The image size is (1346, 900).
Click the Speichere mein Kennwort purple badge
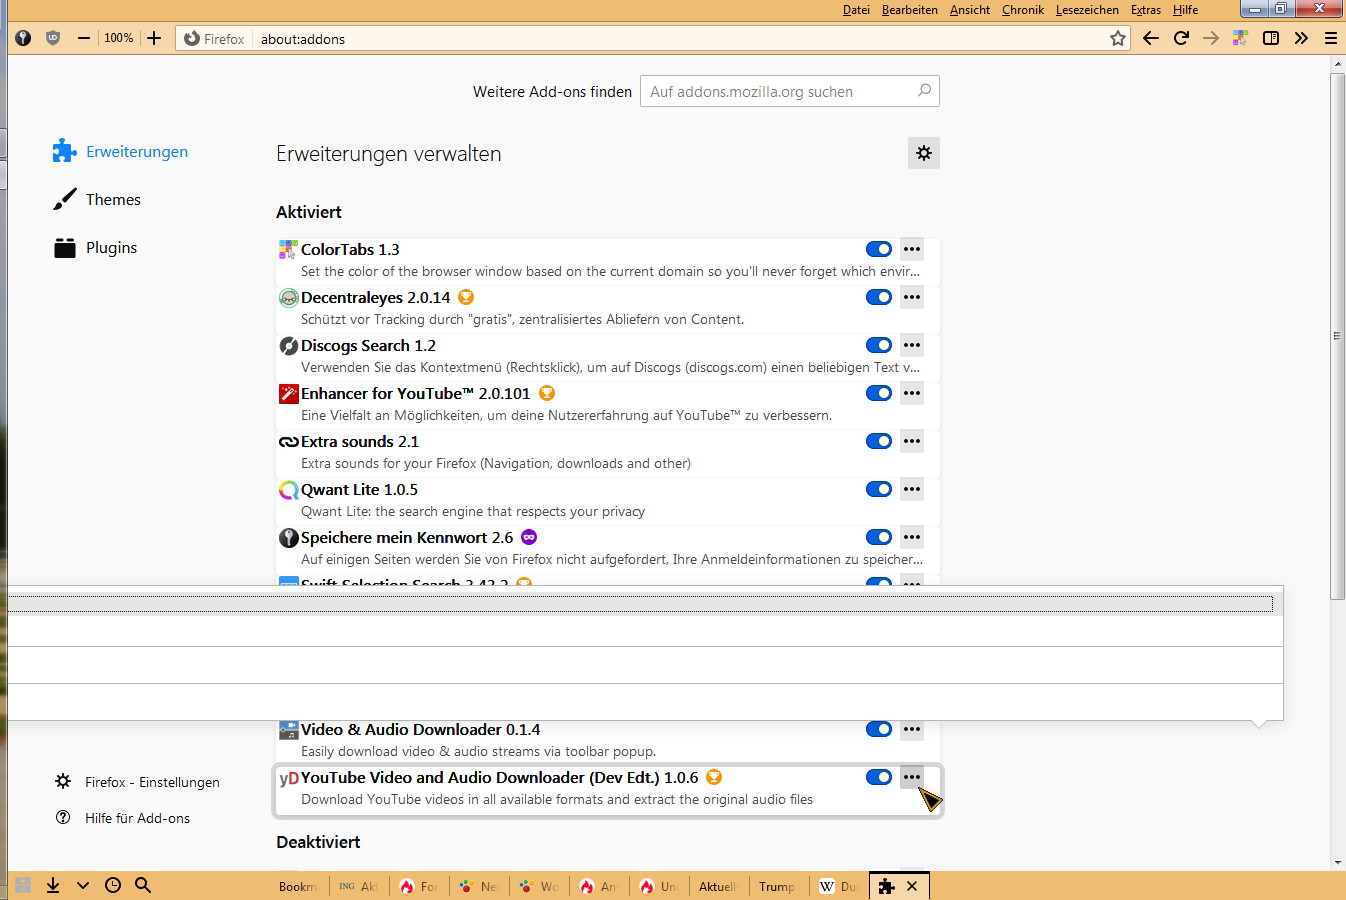tap(529, 537)
